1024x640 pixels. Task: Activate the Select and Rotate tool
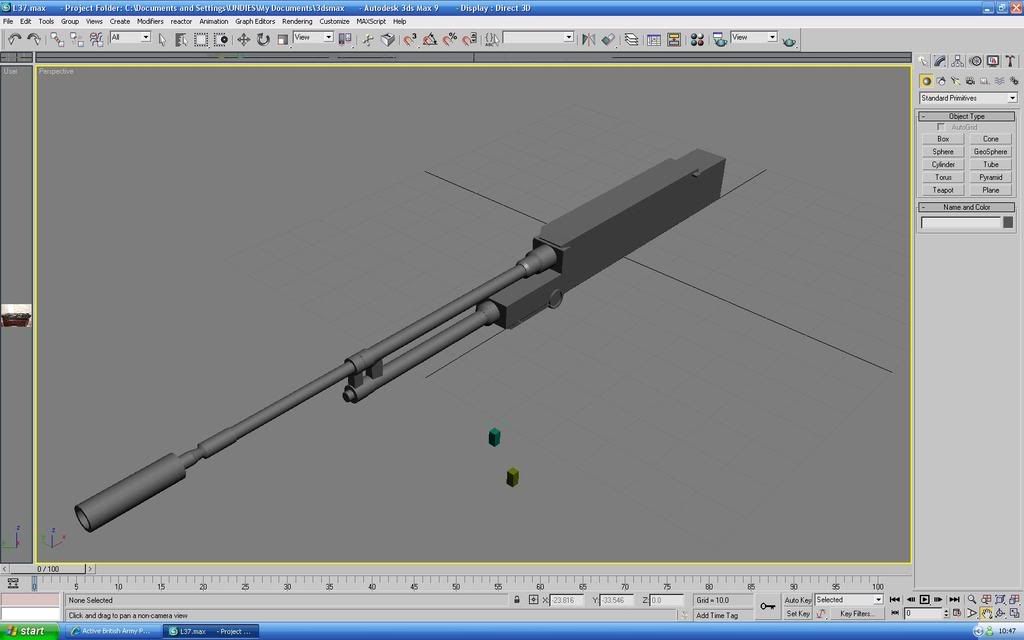[263, 39]
